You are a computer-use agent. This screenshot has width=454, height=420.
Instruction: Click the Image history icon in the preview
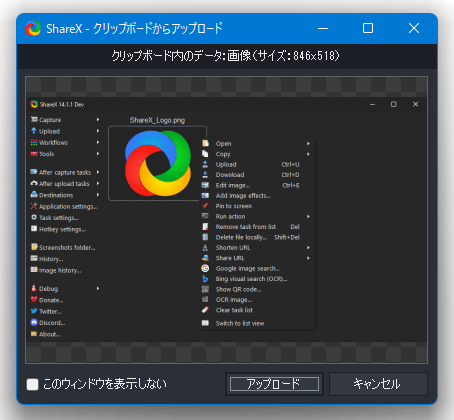(x=34, y=270)
